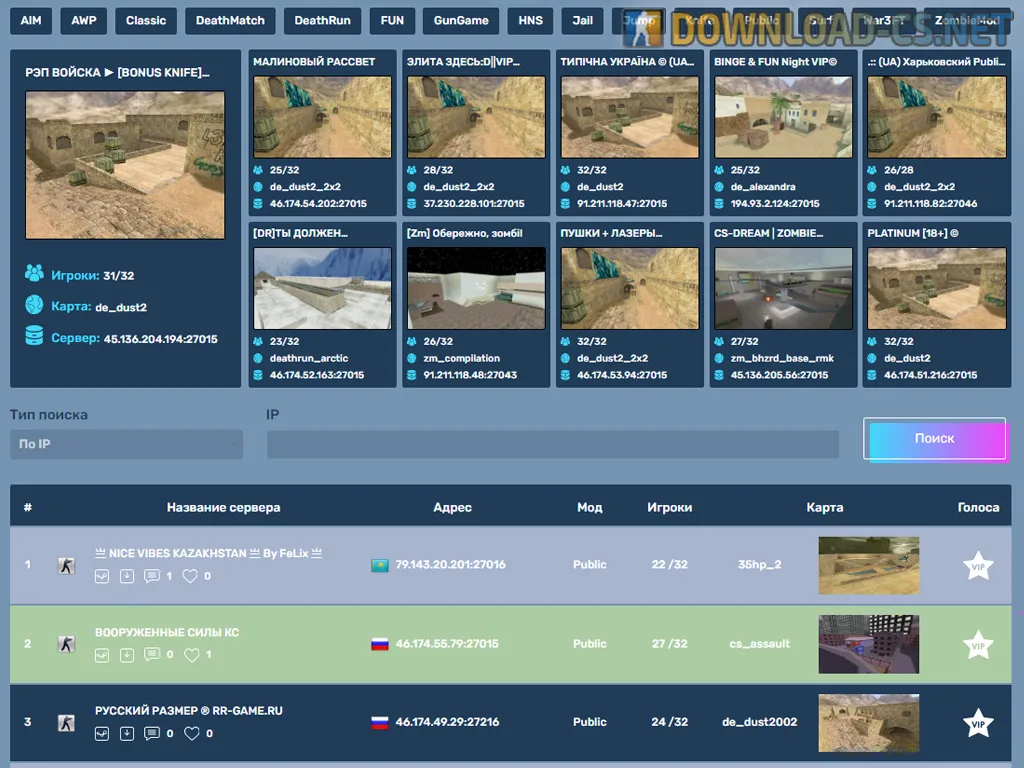Open the de_dust2002 map thumbnail in row 3
This screenshot has height=768, width=1024.
pyautogui.click(x=869, y=723)
